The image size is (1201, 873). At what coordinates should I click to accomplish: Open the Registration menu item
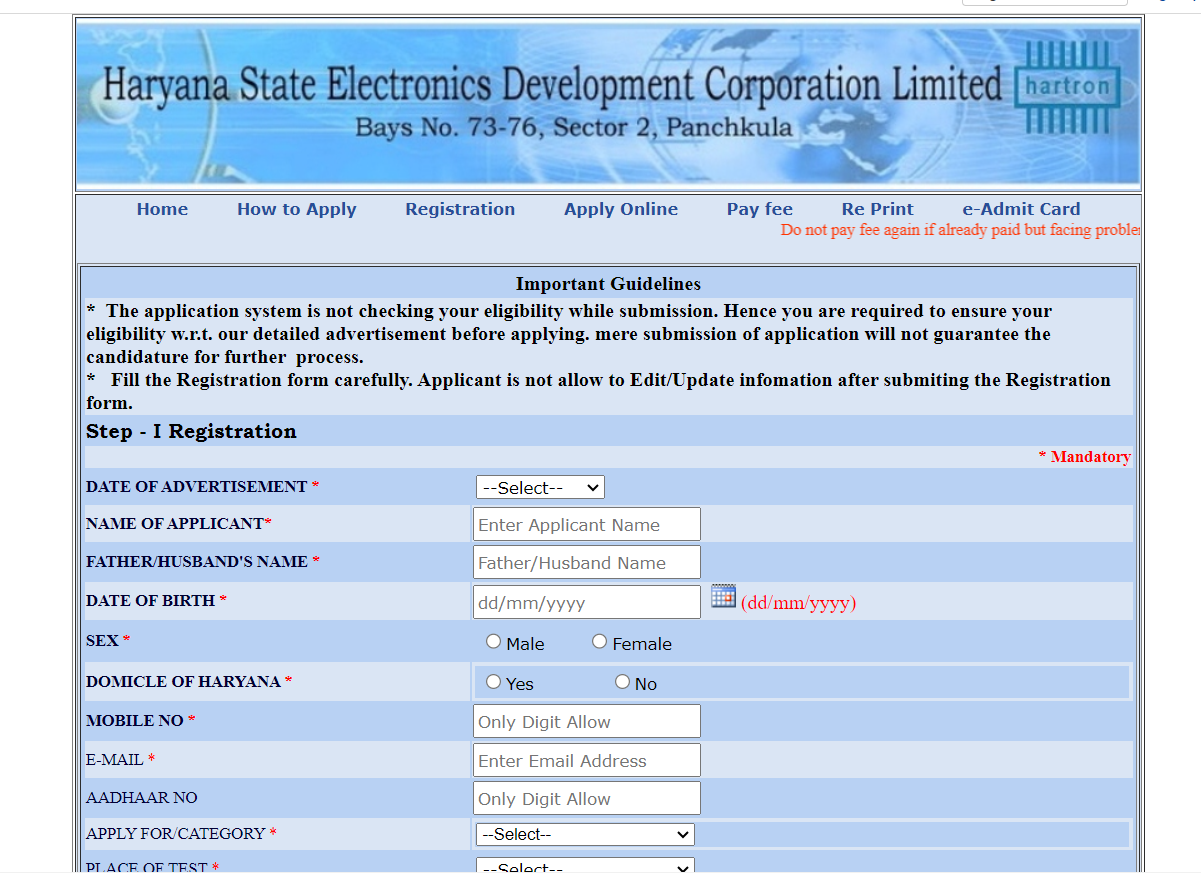point(460,209)
